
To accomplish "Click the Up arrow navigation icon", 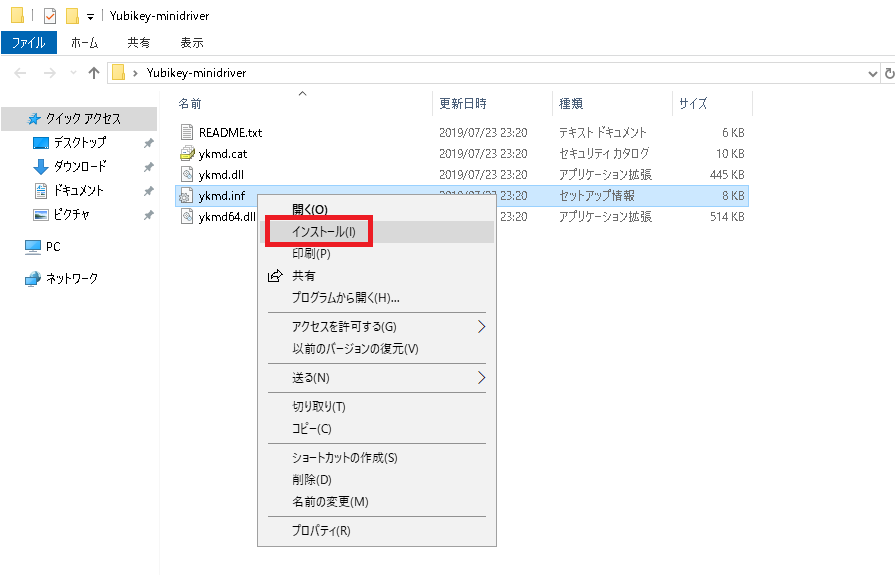I will pyautogui.click(x=94, y=73).
